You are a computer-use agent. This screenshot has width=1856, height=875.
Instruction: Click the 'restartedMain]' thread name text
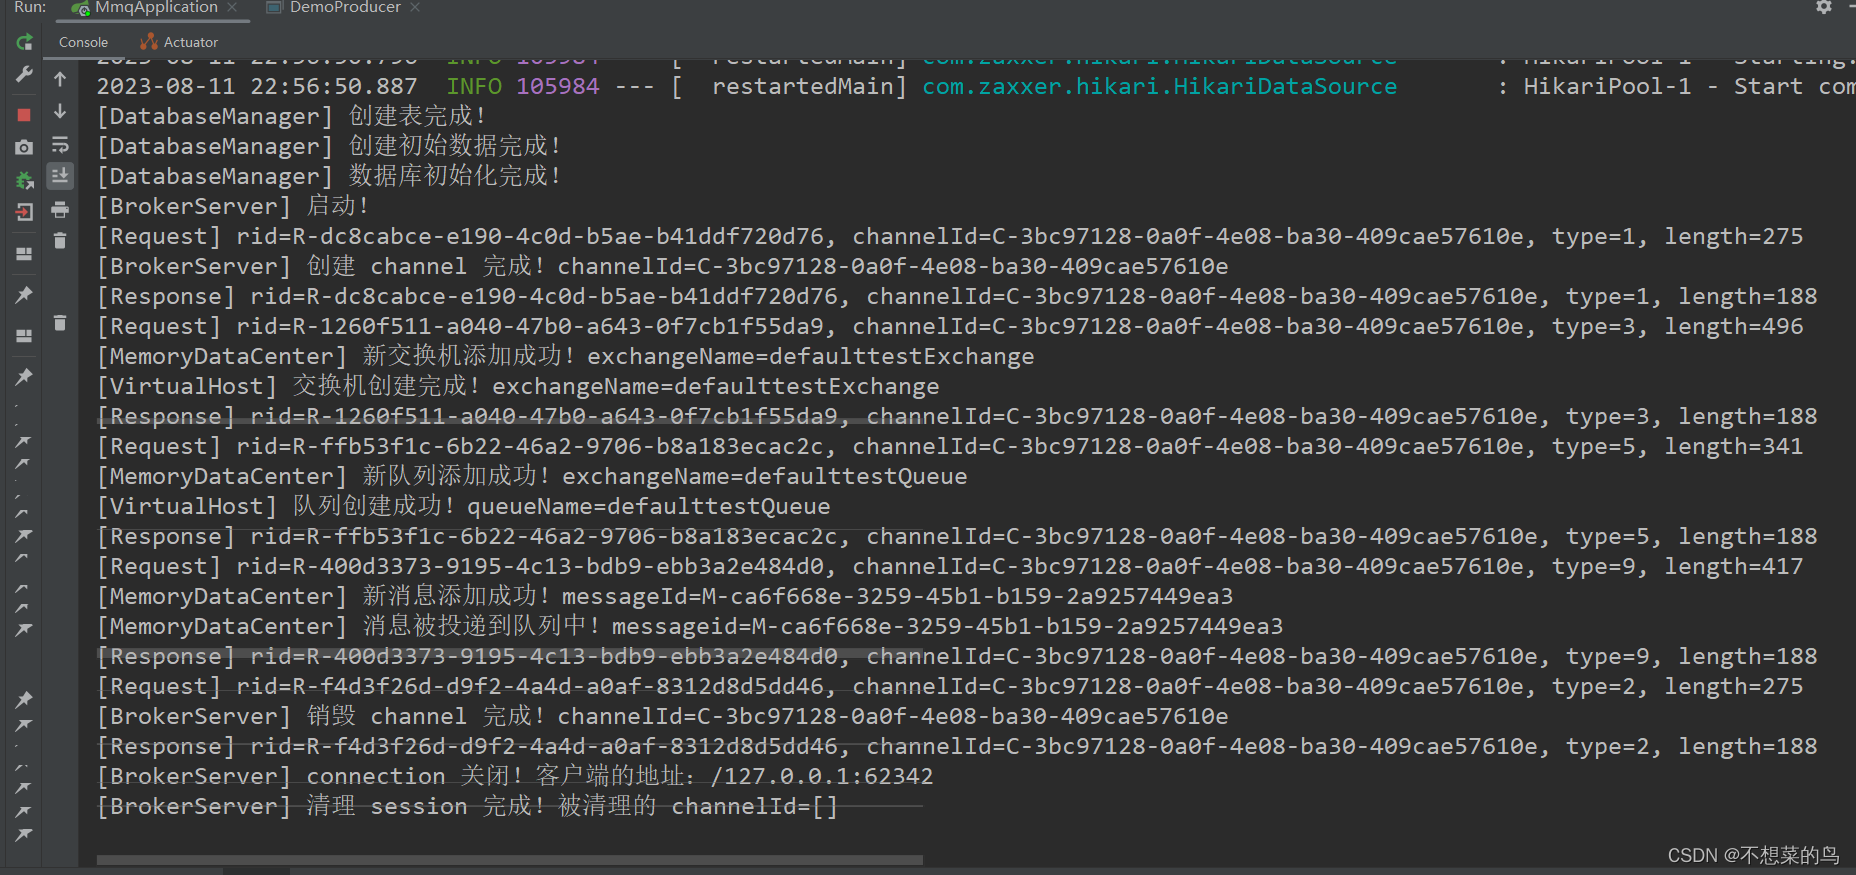[809, 86]
